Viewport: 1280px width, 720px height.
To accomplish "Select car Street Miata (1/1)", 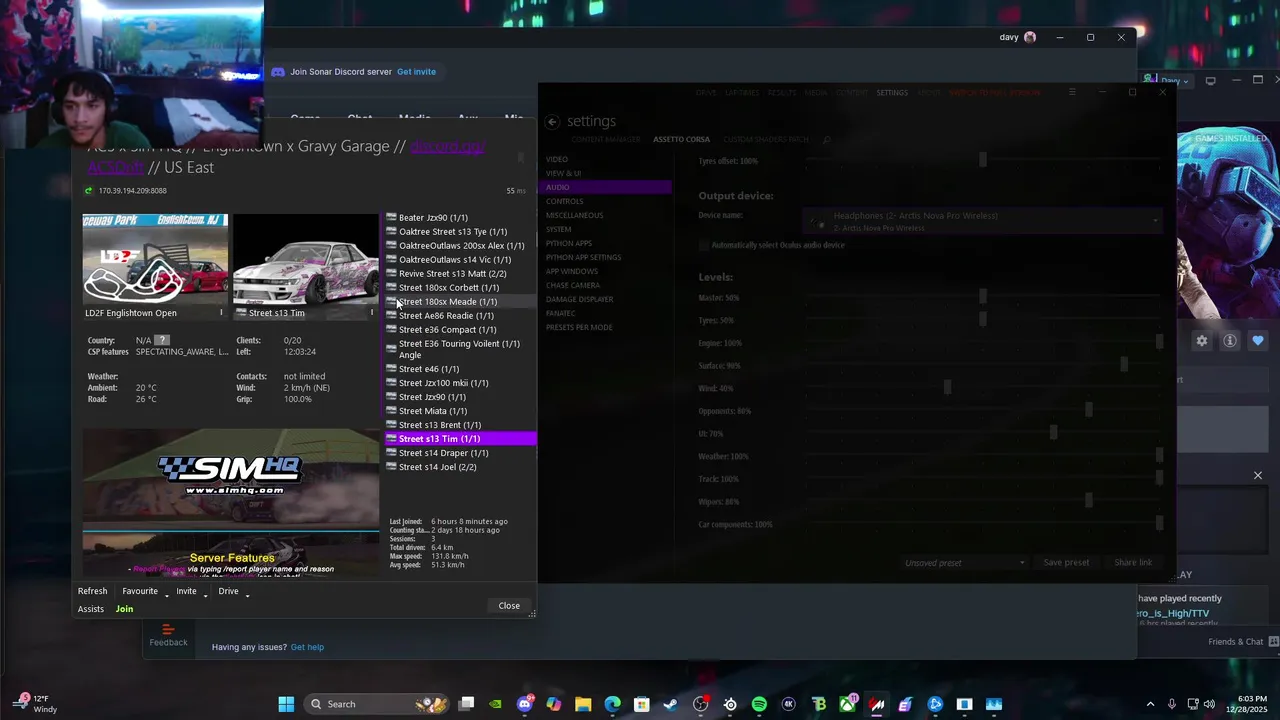I will [461, 411].
